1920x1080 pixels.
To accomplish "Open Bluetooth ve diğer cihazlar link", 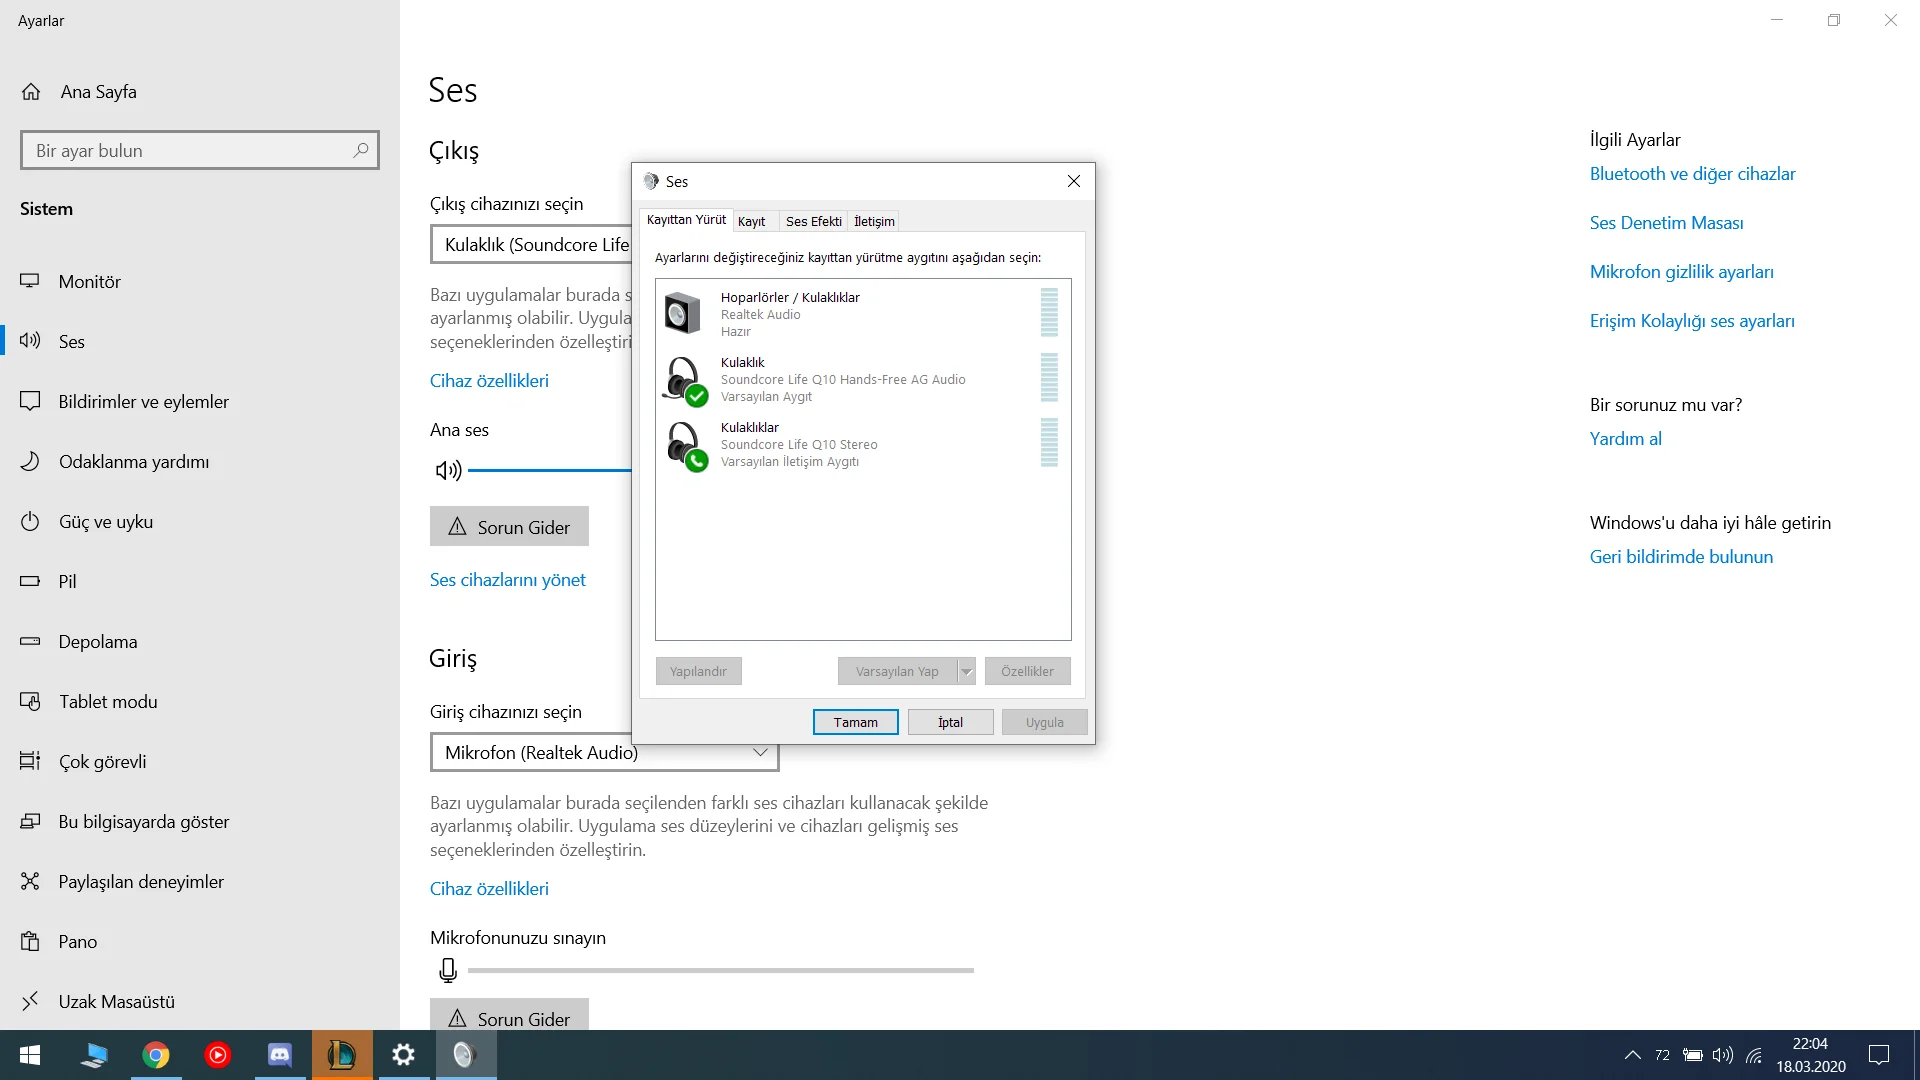I will (x=1692, y=174).
